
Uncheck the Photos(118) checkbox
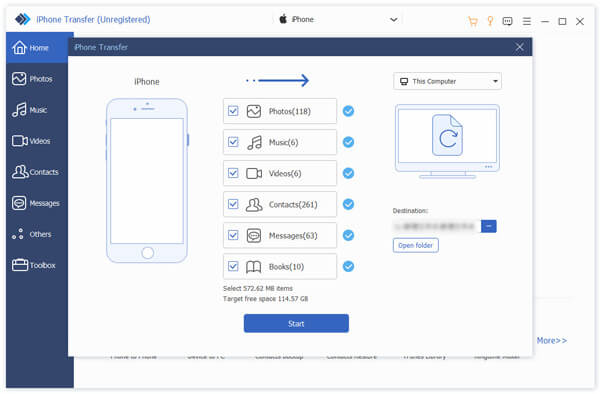[233, 111]
